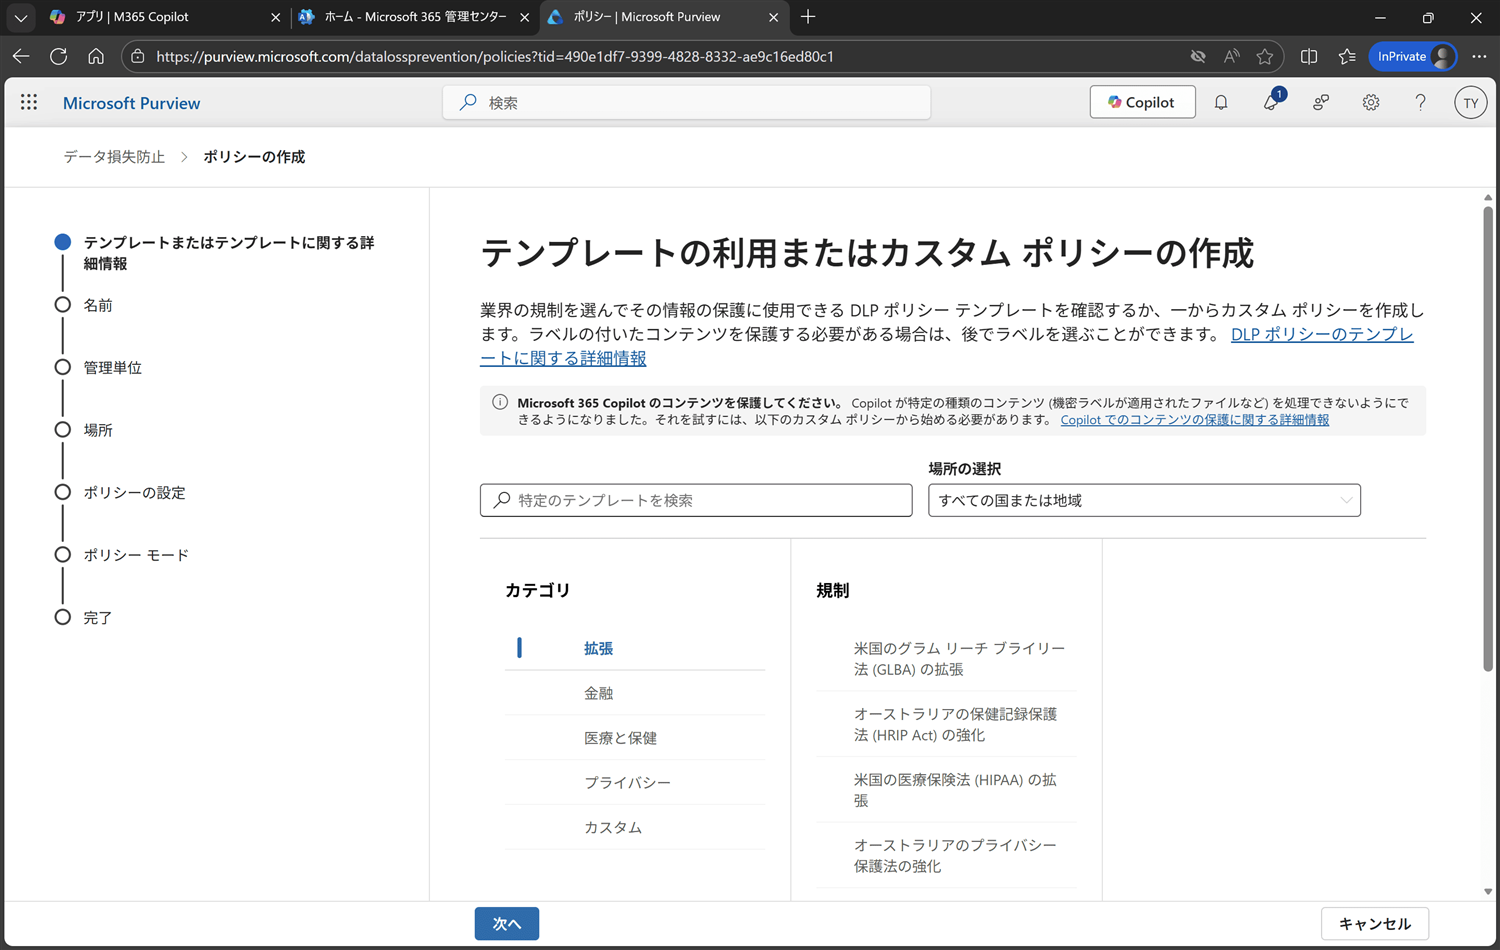Screen dimensions: 1500x950
Task: Choose オーストラリアのプライバシー保護法の強化 template
Action: click(x=946, y=855)
